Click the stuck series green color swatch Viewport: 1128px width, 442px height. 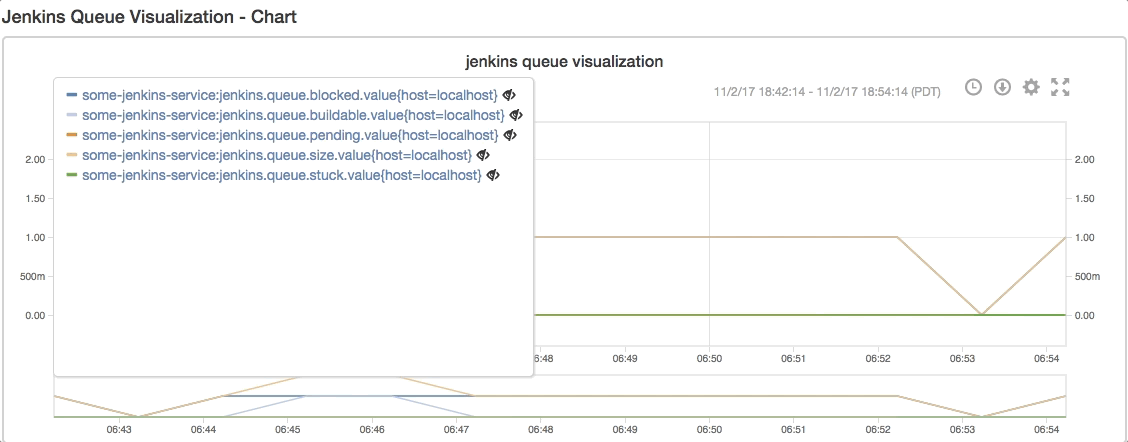click(71, 175)
